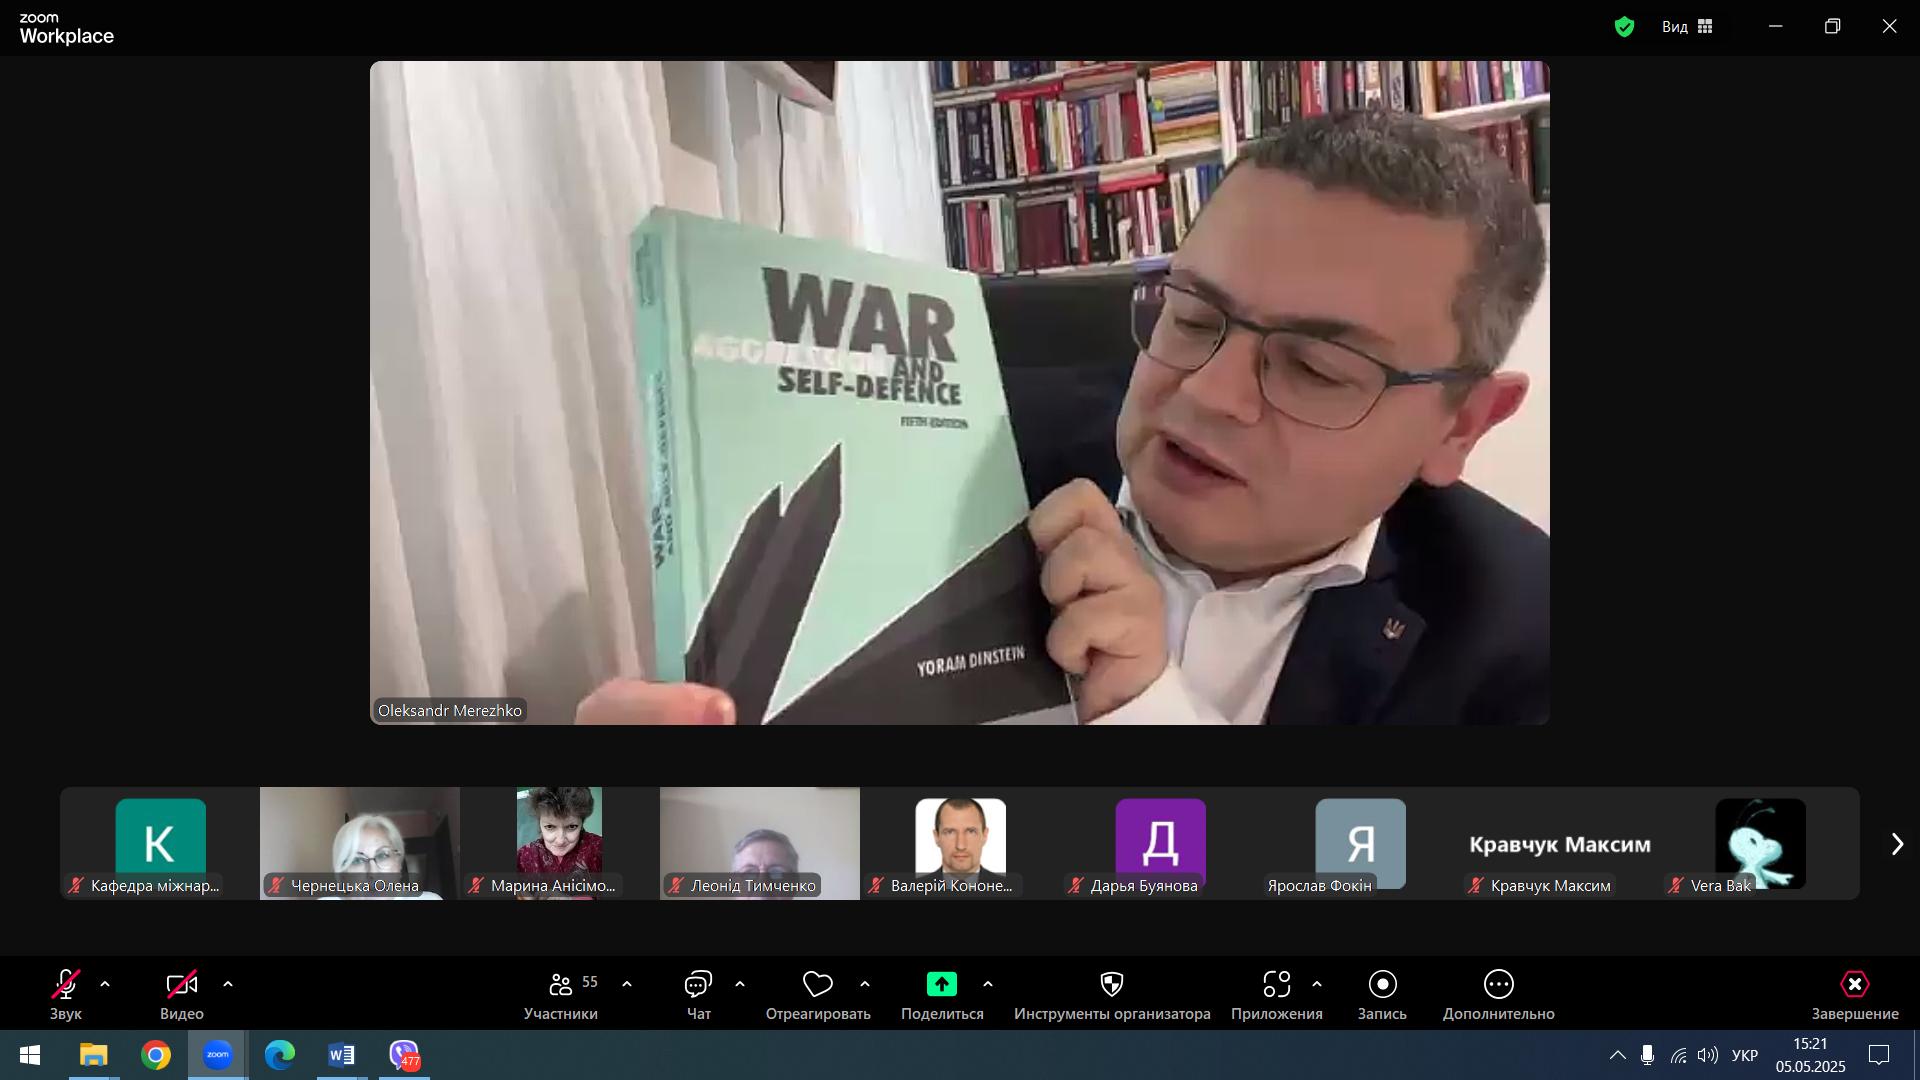
Task: Select Ярослав Фокін participant tile
Action: tap(1360, 843)
